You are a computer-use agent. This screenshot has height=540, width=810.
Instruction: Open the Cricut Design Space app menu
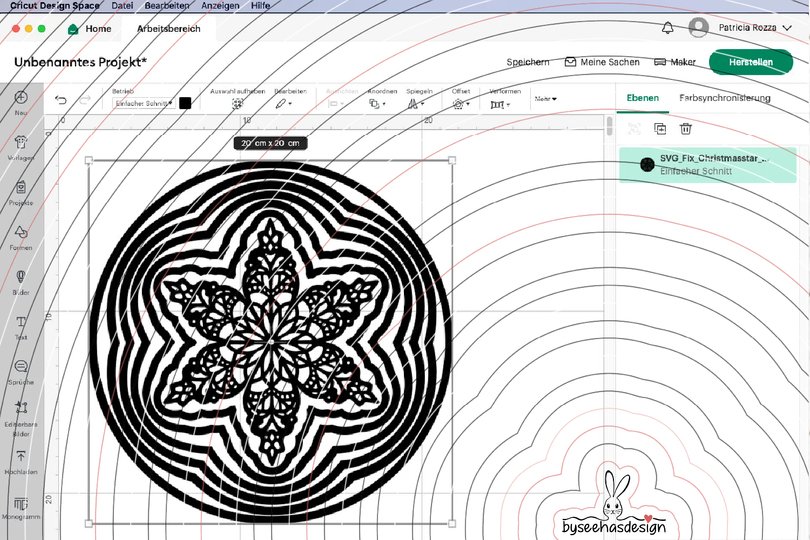tap(55, 6)
